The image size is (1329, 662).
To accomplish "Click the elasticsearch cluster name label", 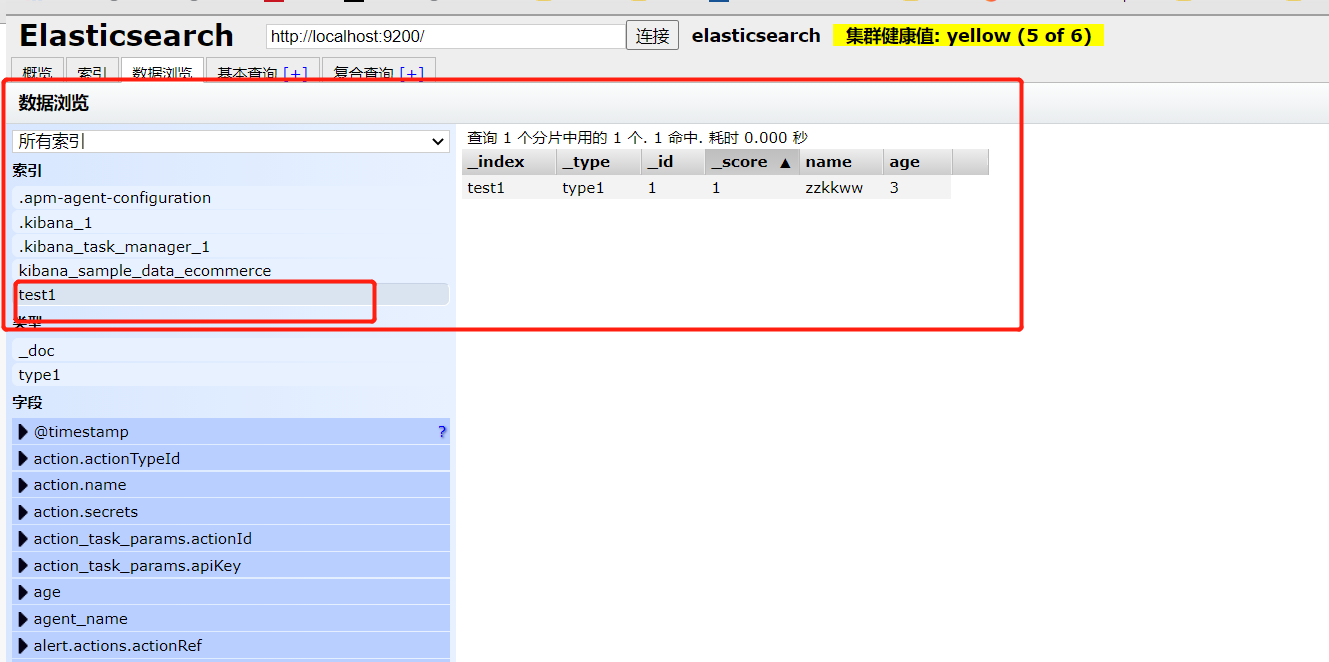I will click(756, 36).
